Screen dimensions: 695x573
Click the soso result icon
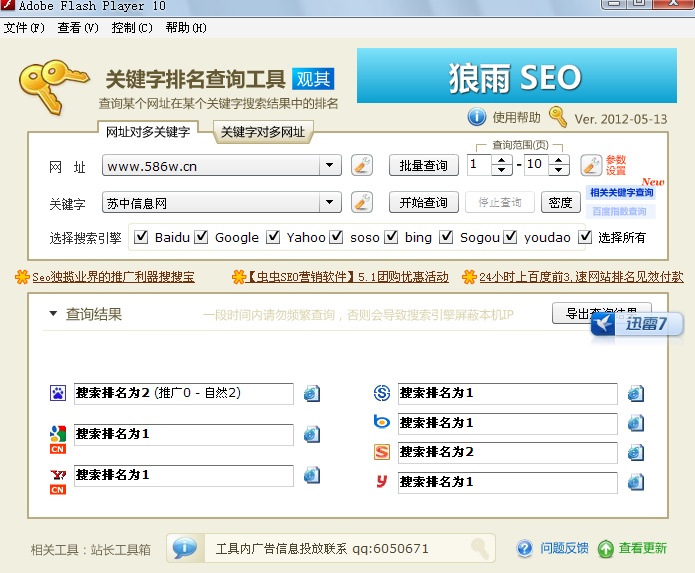coord(382,393)
